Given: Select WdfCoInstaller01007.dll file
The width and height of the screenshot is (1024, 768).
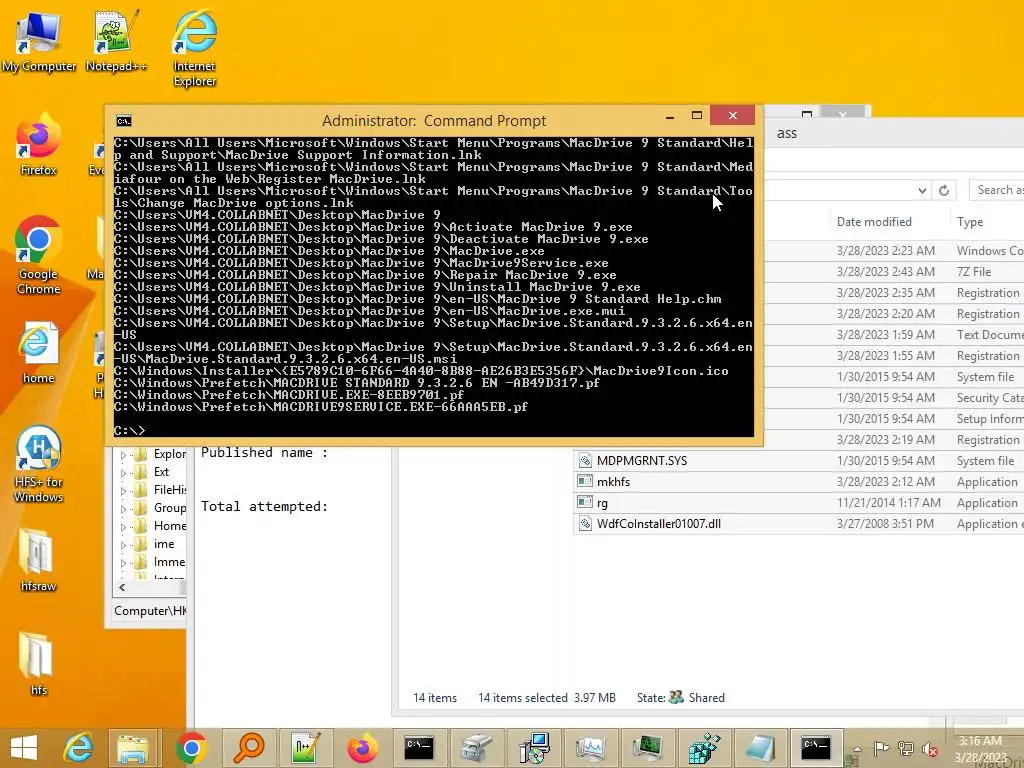Looking at the screenshot, I should tap(658, 524).
